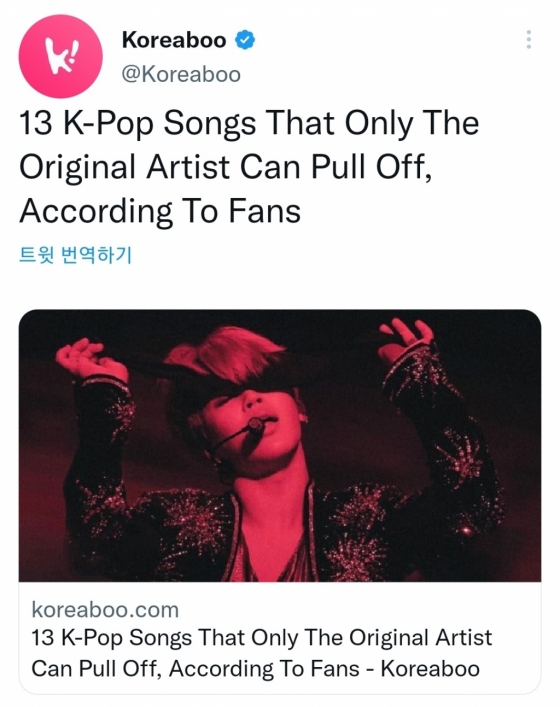Click the pink K! logo circle
Image resolution: width=560 pixels, height=707 pixels.
pos(60,56)
